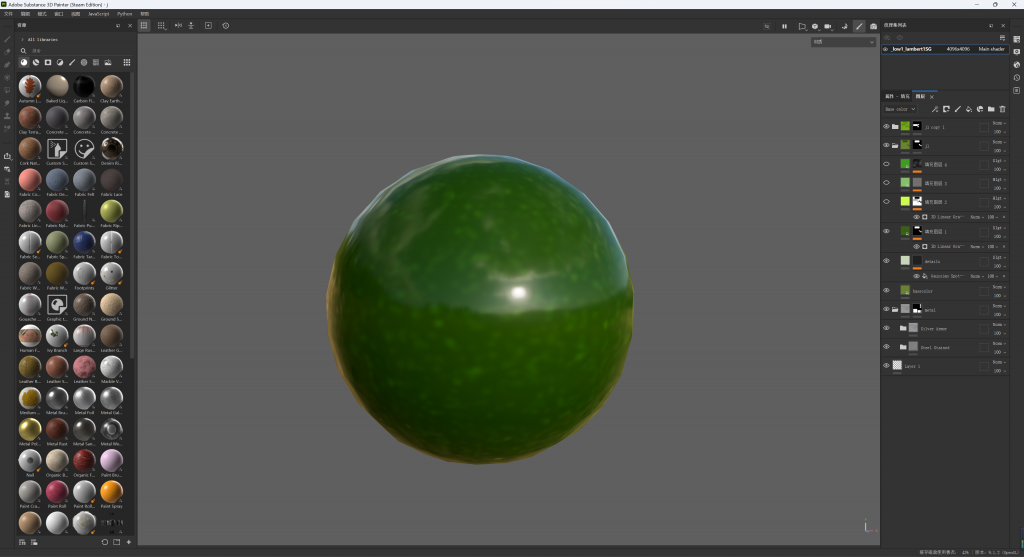1024x557 pixels.
Task: Switch assets thumbnails to grid view icon
Action: pyautogui.click(x=127, y=63)
